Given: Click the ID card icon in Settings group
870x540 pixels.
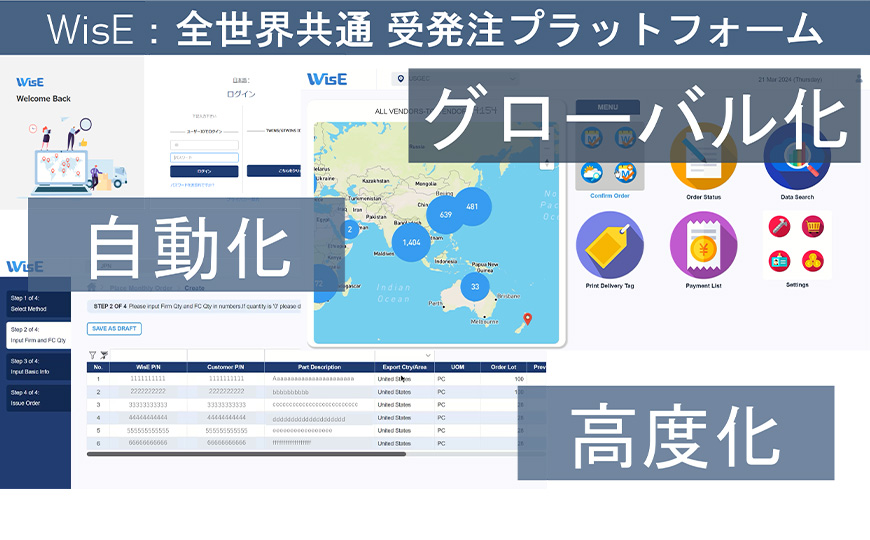Looking at the screenshot, I should click(780, 261).
